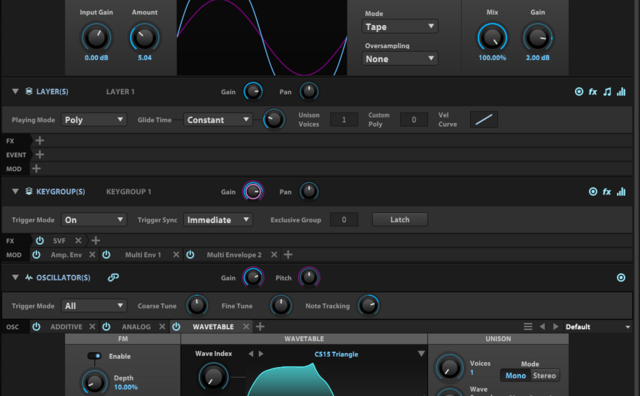Open Oscillator Trigger Mode dropdown showing All
640x396 pixels.
click(94, 306)
